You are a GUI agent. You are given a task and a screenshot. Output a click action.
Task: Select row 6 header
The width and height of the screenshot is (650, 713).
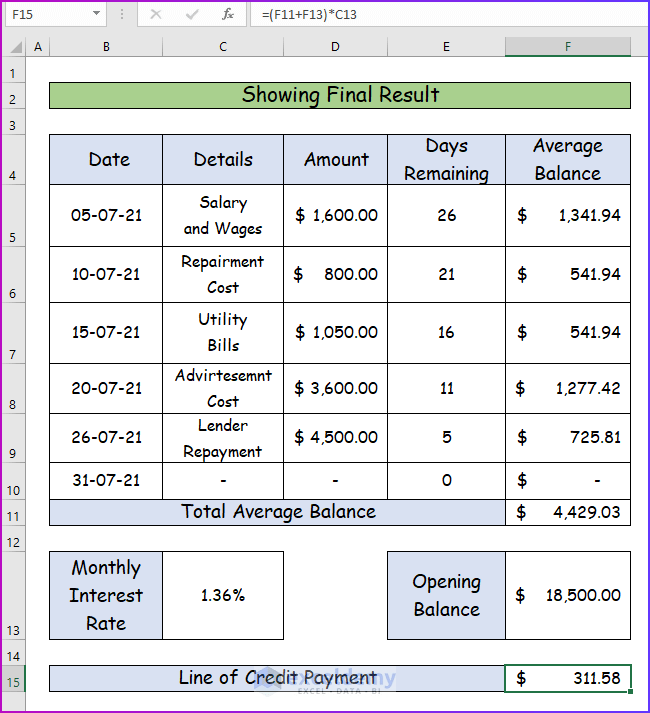point(13,275)
